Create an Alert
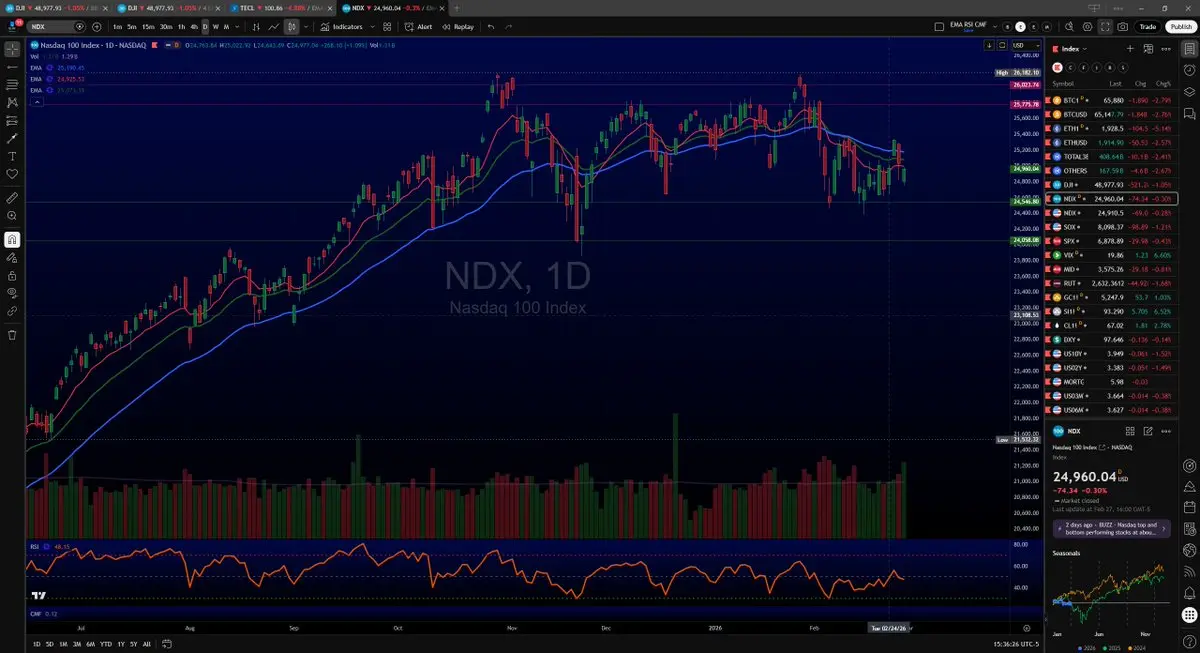 pos(418,27)
